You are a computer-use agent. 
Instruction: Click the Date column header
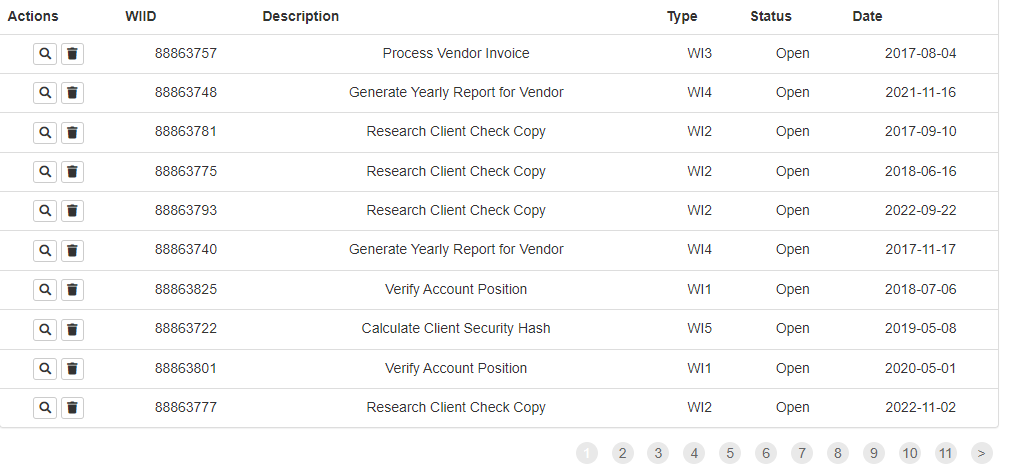pos(867,17)
